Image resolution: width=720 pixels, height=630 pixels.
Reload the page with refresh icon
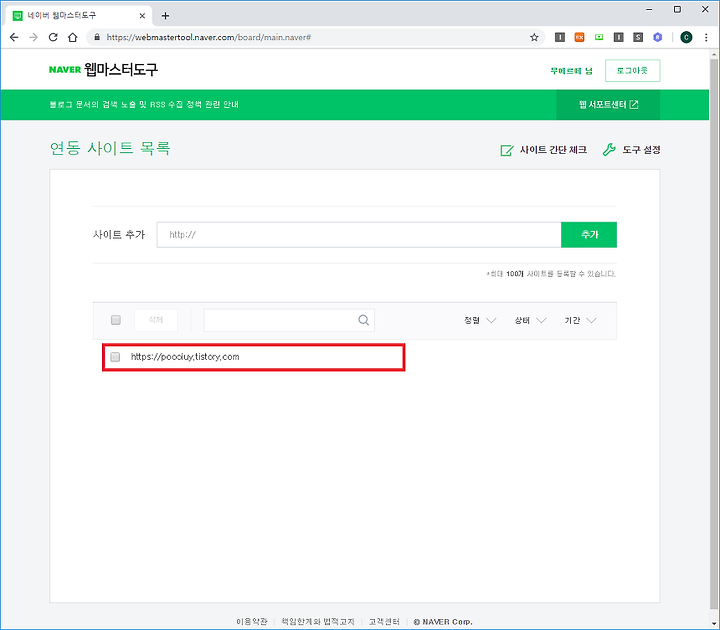(x=53, y=37)
